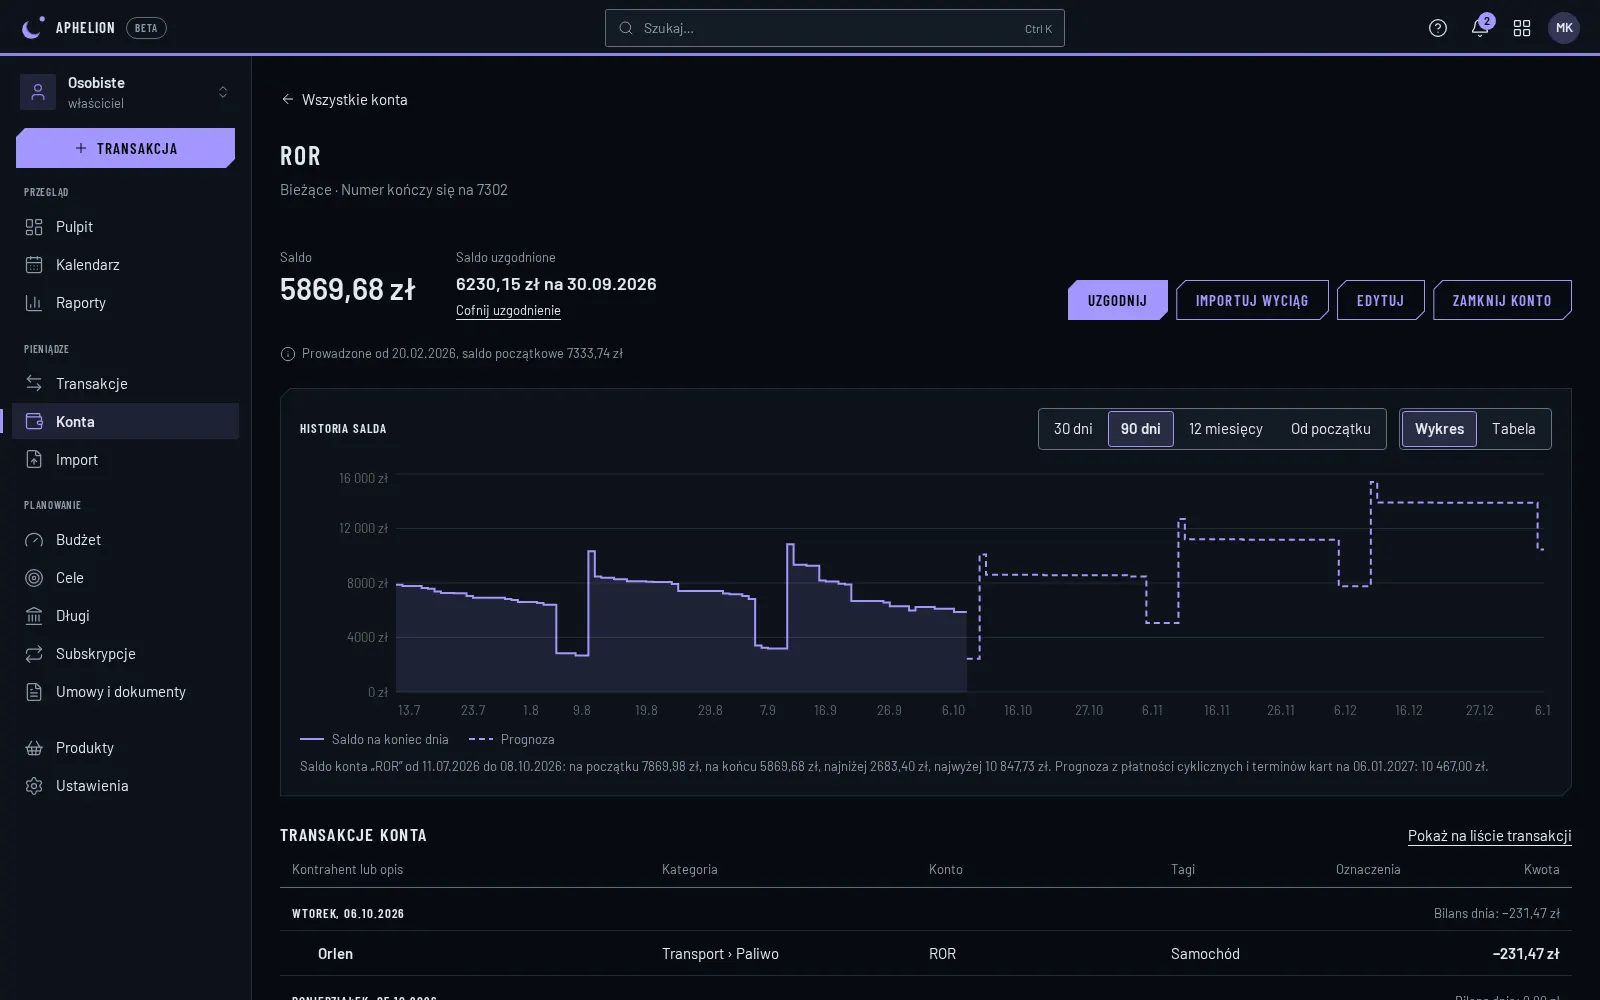Click the Kalendarz calendar icon
This screenshot has width=1600, height=1000.
34,265
